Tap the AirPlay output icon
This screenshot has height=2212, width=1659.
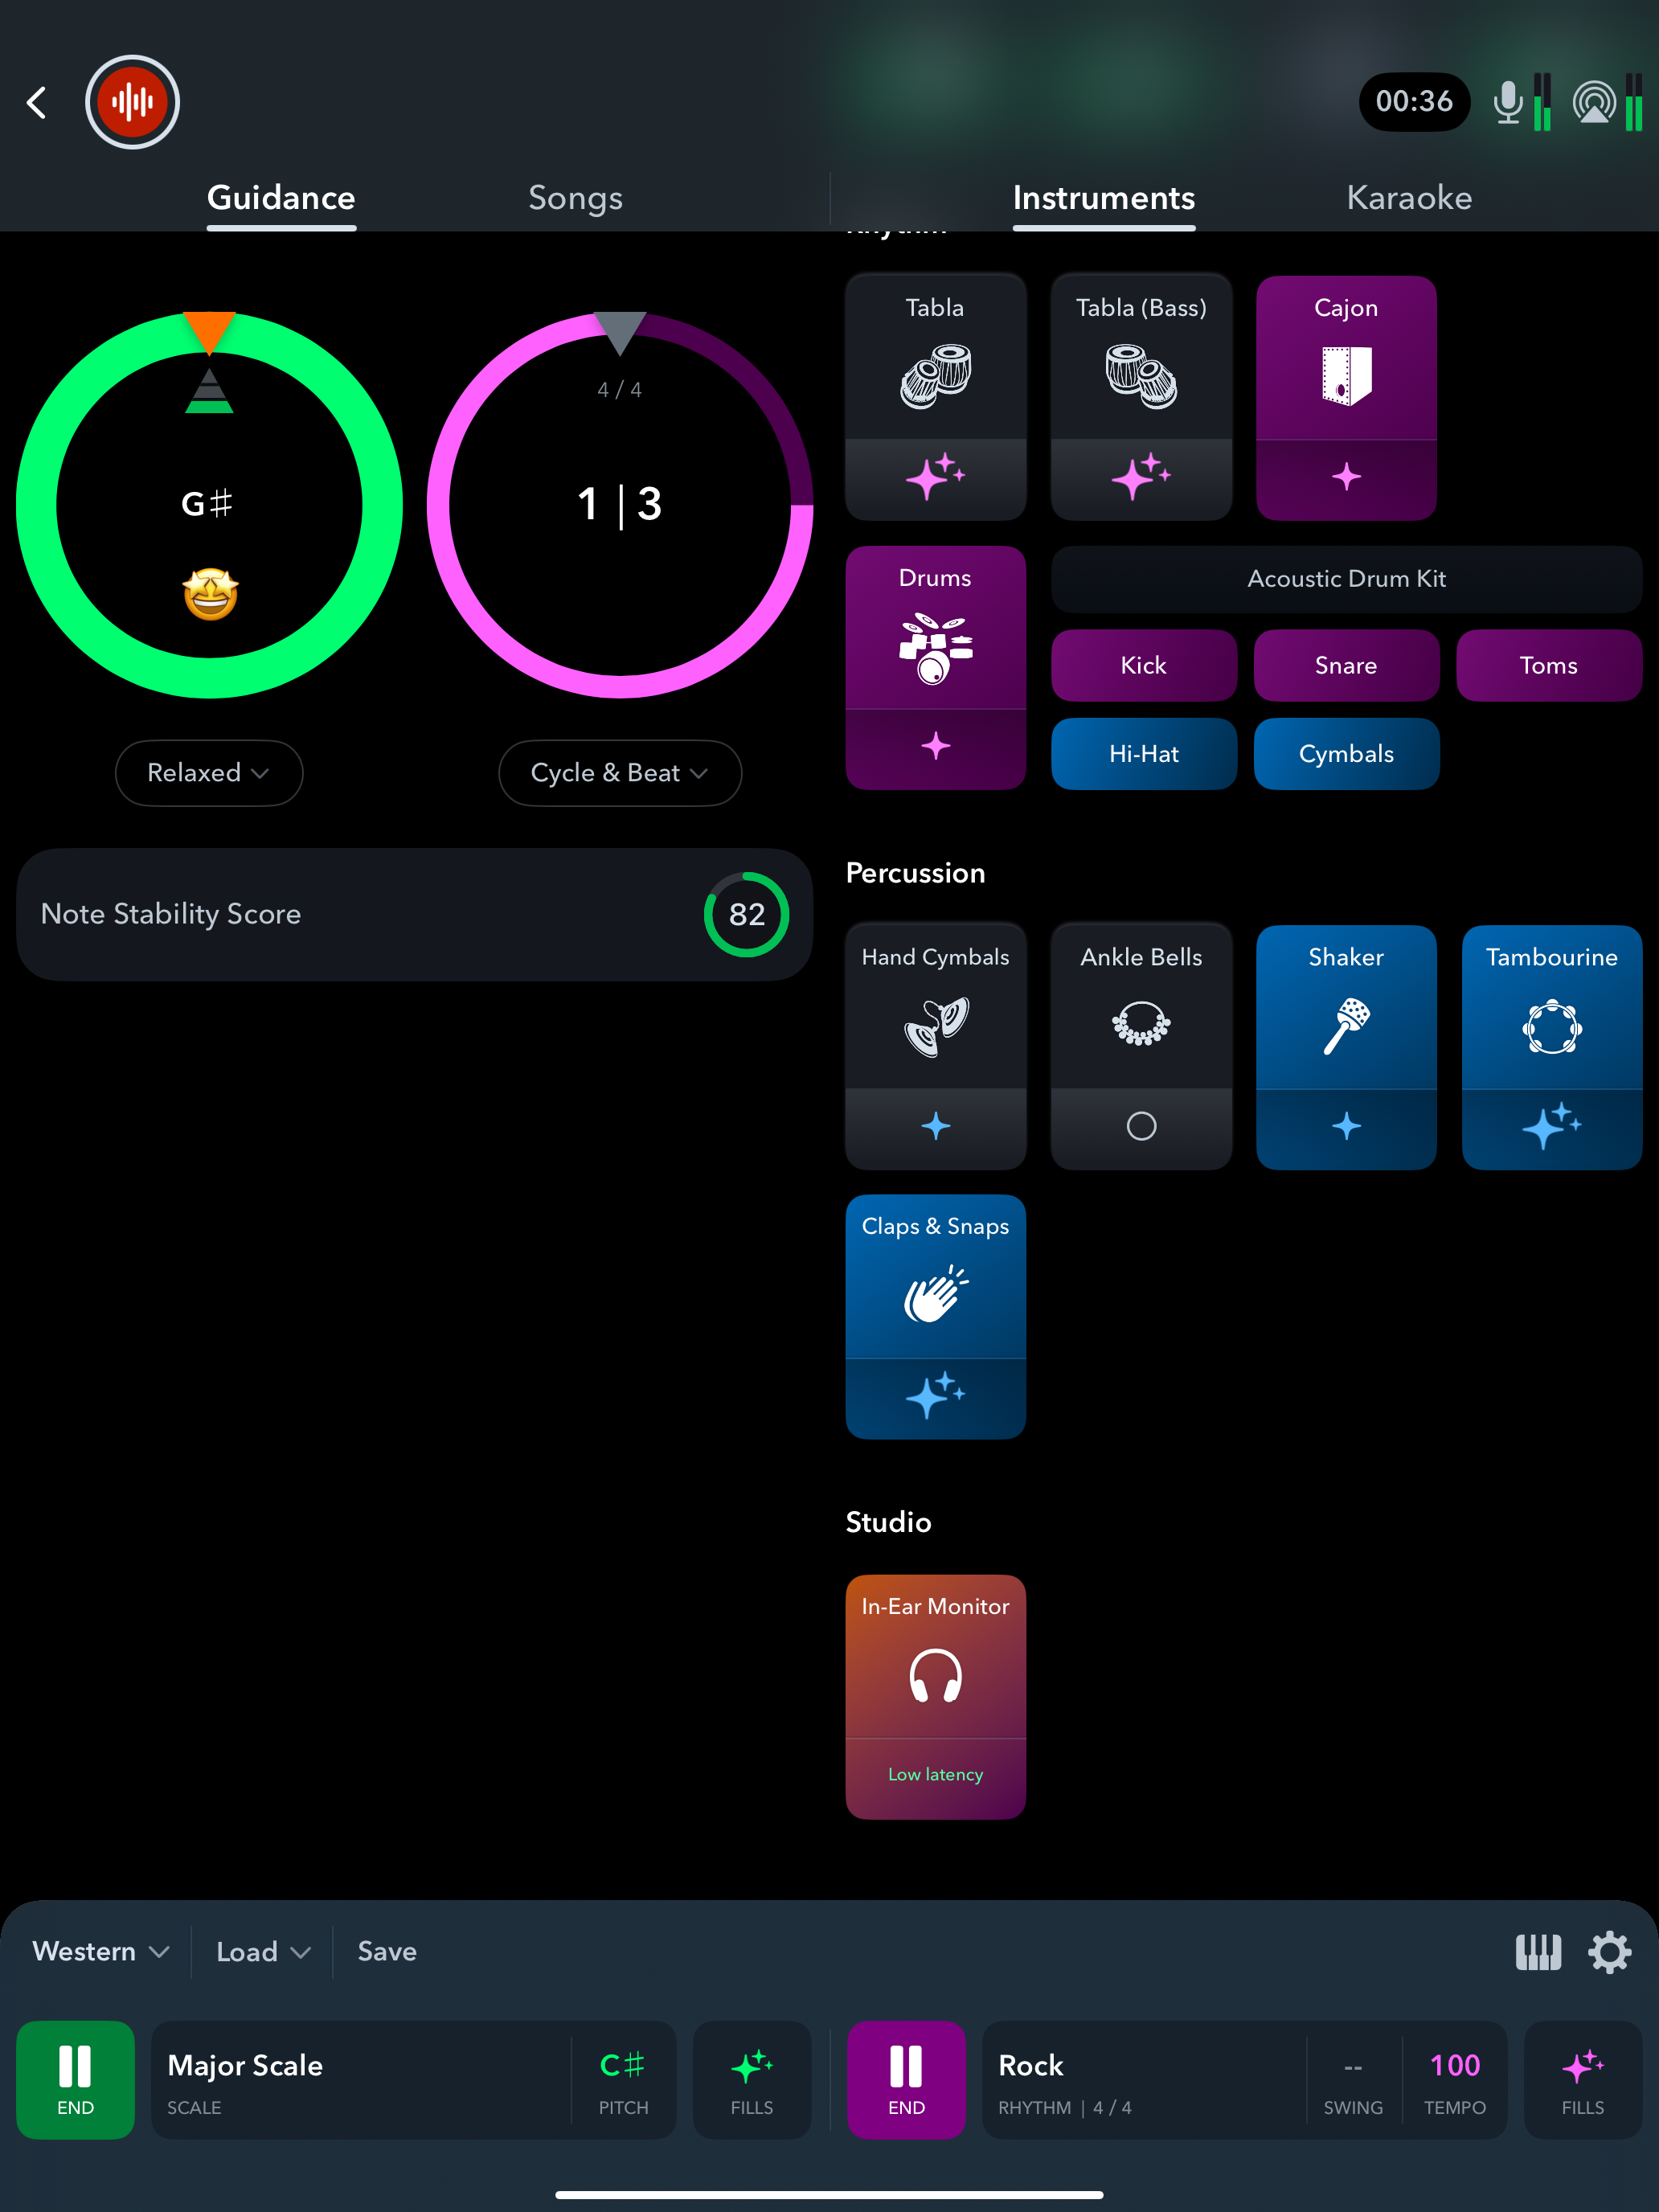(1594, 102)
